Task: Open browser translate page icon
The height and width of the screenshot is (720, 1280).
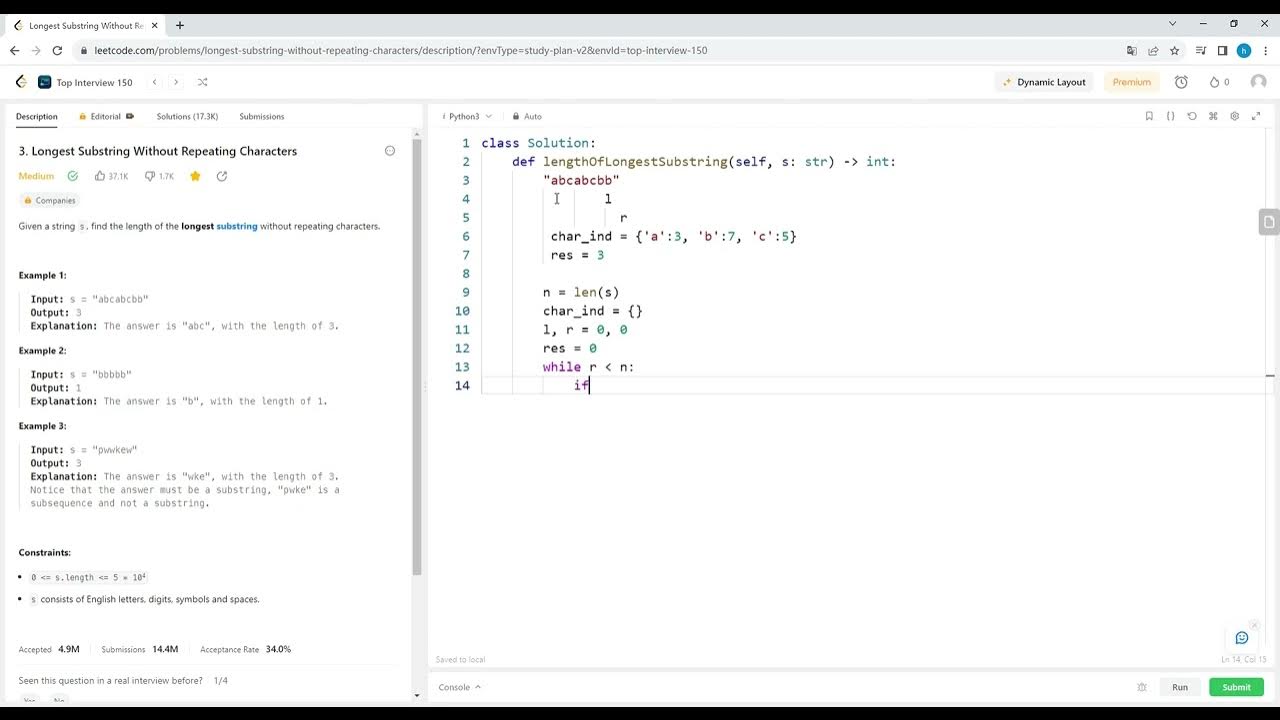Action: tap(1132, 50)
